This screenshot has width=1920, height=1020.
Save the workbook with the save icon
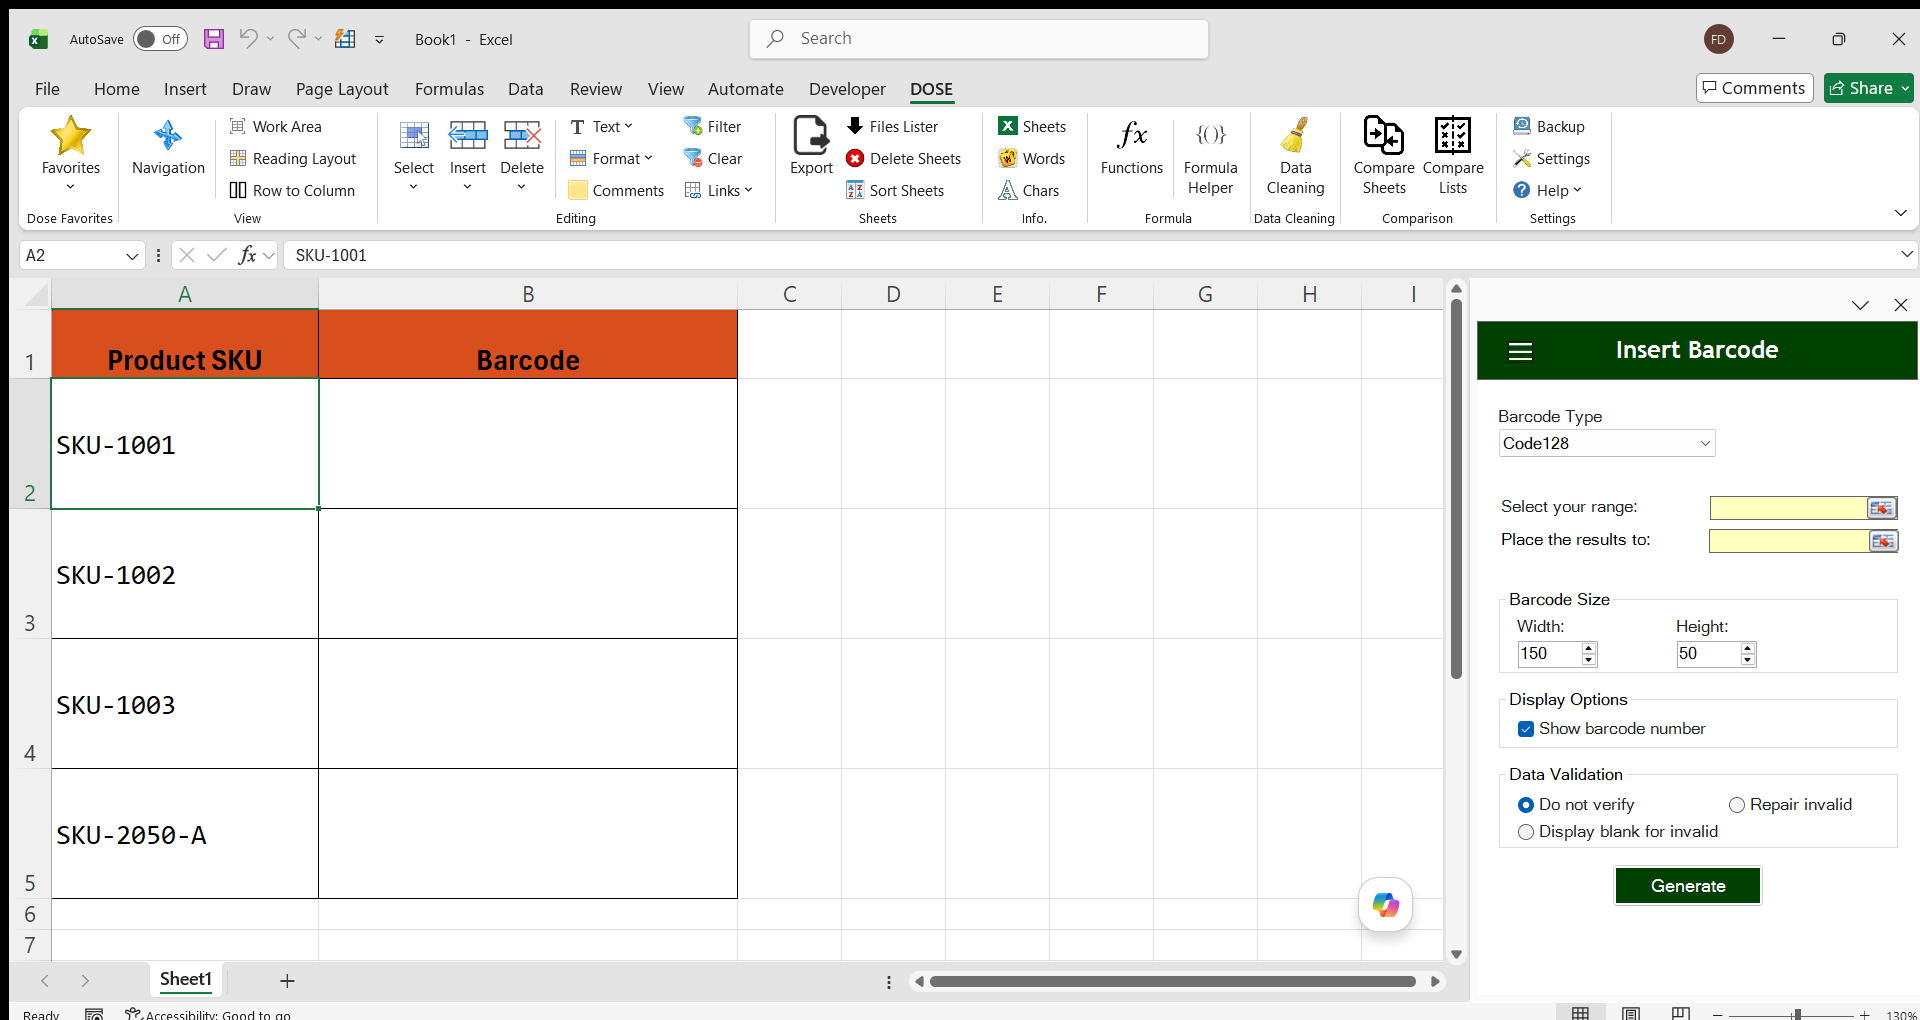[214, 39]
